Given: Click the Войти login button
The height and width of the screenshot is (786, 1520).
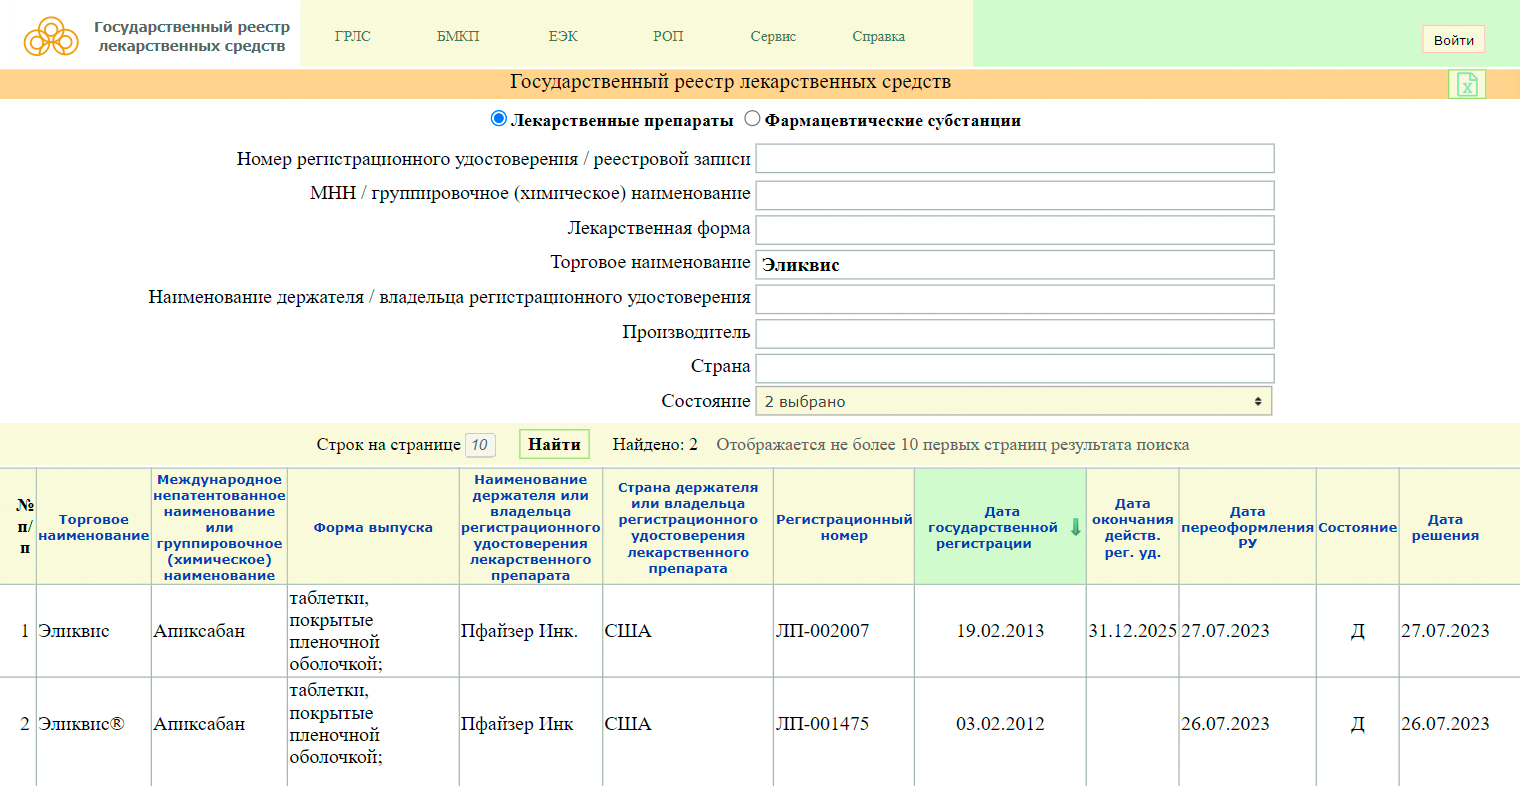Looking at the screenshot, I should tap(1453, 40).
